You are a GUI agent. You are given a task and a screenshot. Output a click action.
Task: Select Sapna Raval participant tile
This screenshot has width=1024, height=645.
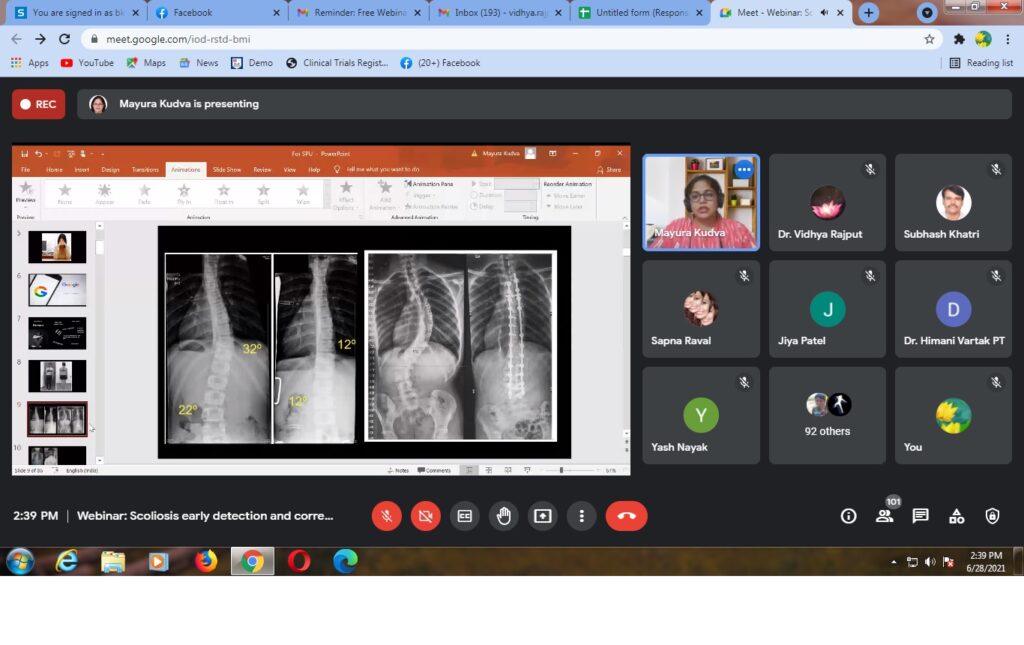pos(701,309)
